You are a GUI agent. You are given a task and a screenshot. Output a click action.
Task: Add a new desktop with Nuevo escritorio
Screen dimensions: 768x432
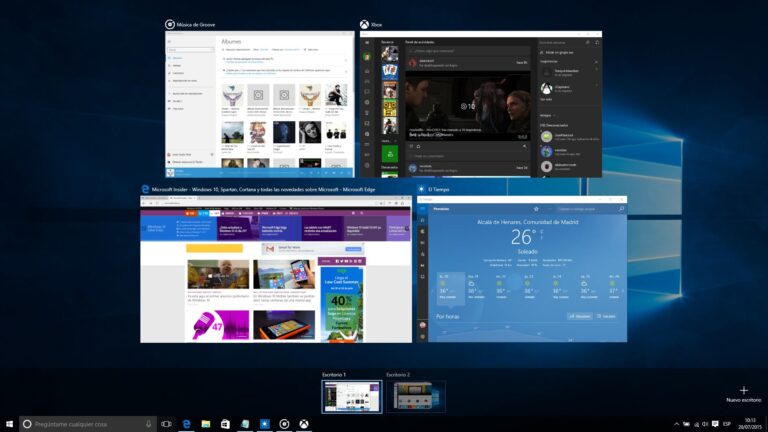(x=744, y=394)
